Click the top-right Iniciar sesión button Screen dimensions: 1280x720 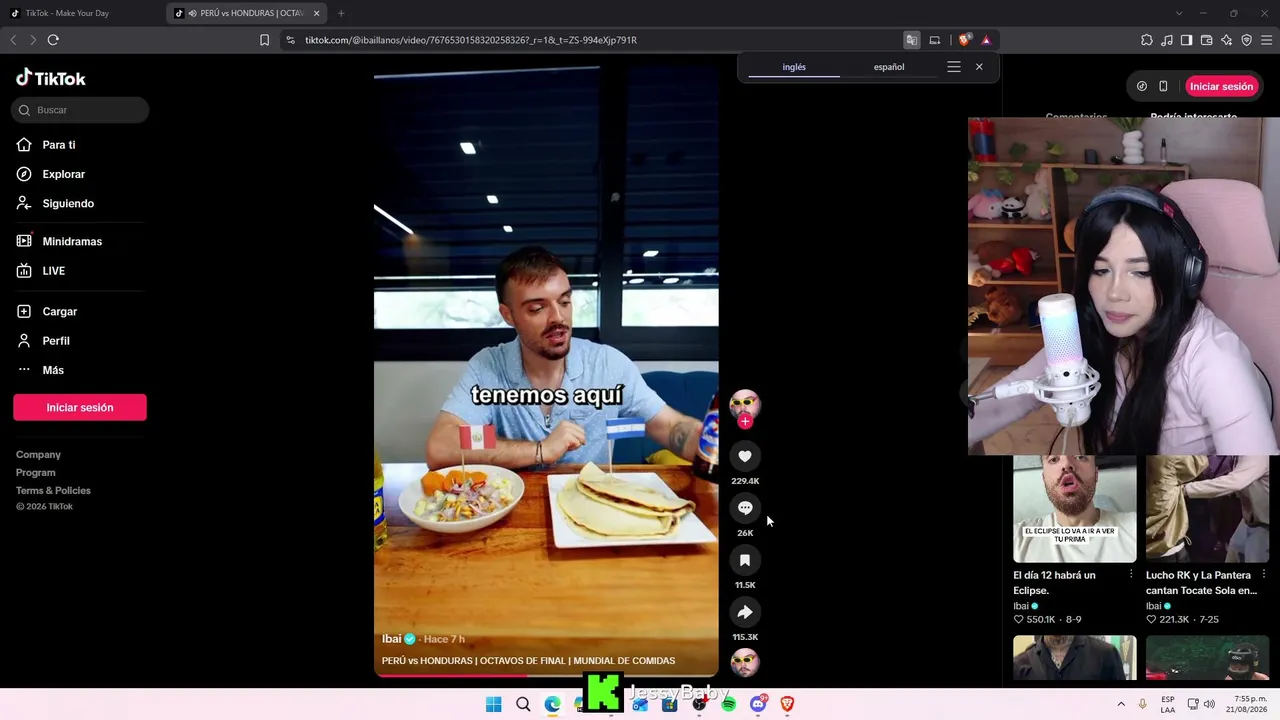[x=1221, y=86]
